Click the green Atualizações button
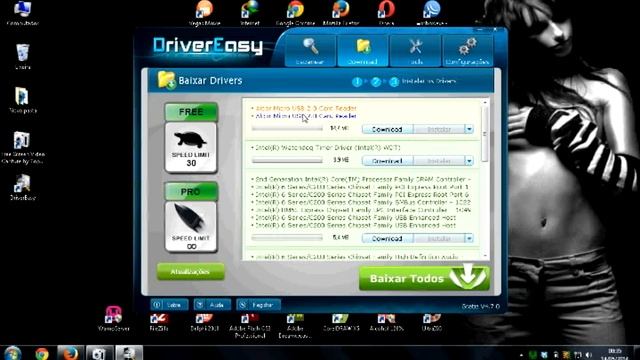Viewport: 640px width, 360px height. [191, 272]
